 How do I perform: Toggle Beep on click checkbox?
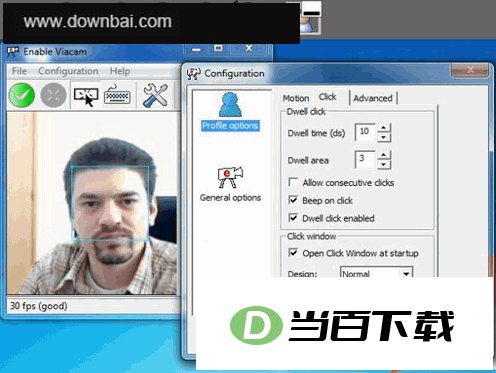[x=293, y=200]
